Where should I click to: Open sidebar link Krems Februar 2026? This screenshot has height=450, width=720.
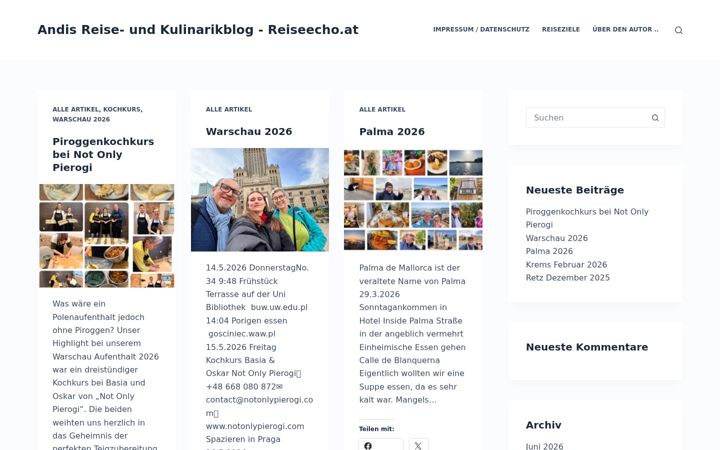566,264
